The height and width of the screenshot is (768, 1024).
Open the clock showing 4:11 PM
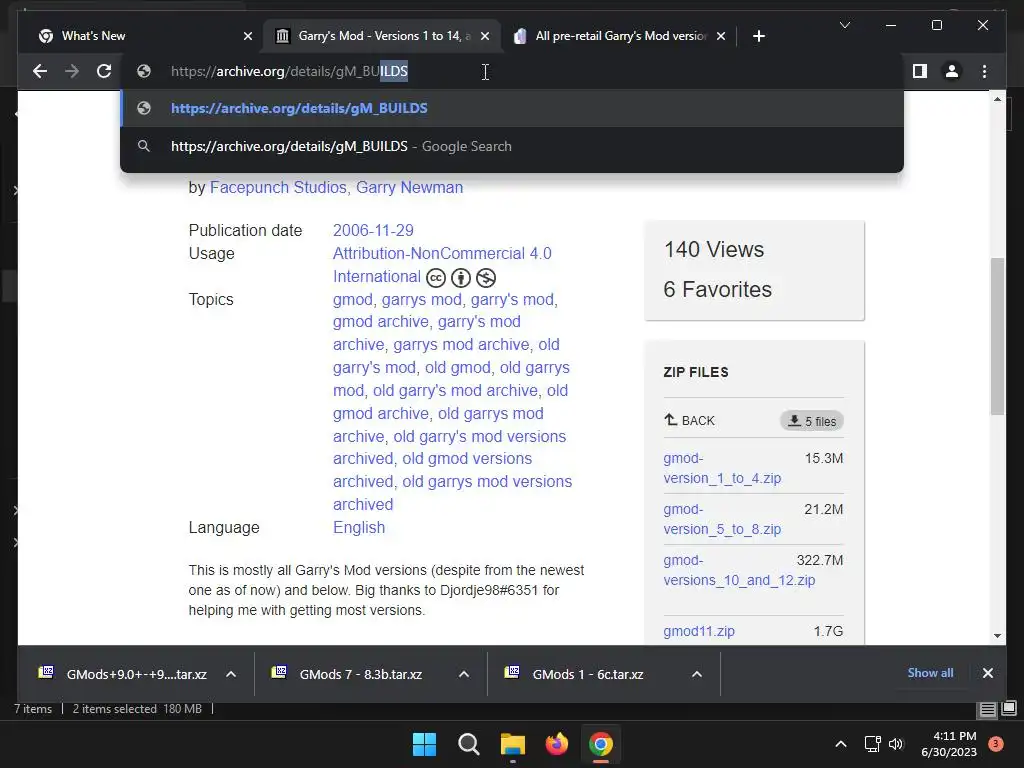tap(949, 744)
